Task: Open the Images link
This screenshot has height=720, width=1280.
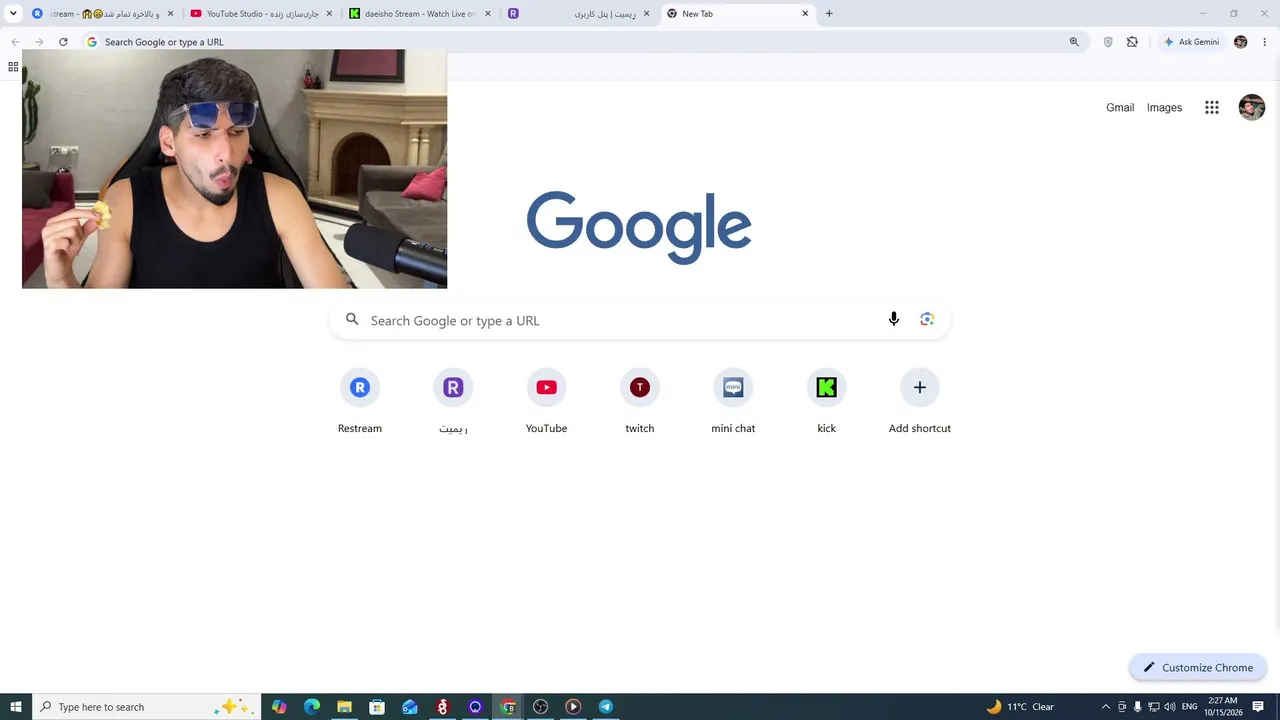Action: click(x=1164, y=107)
